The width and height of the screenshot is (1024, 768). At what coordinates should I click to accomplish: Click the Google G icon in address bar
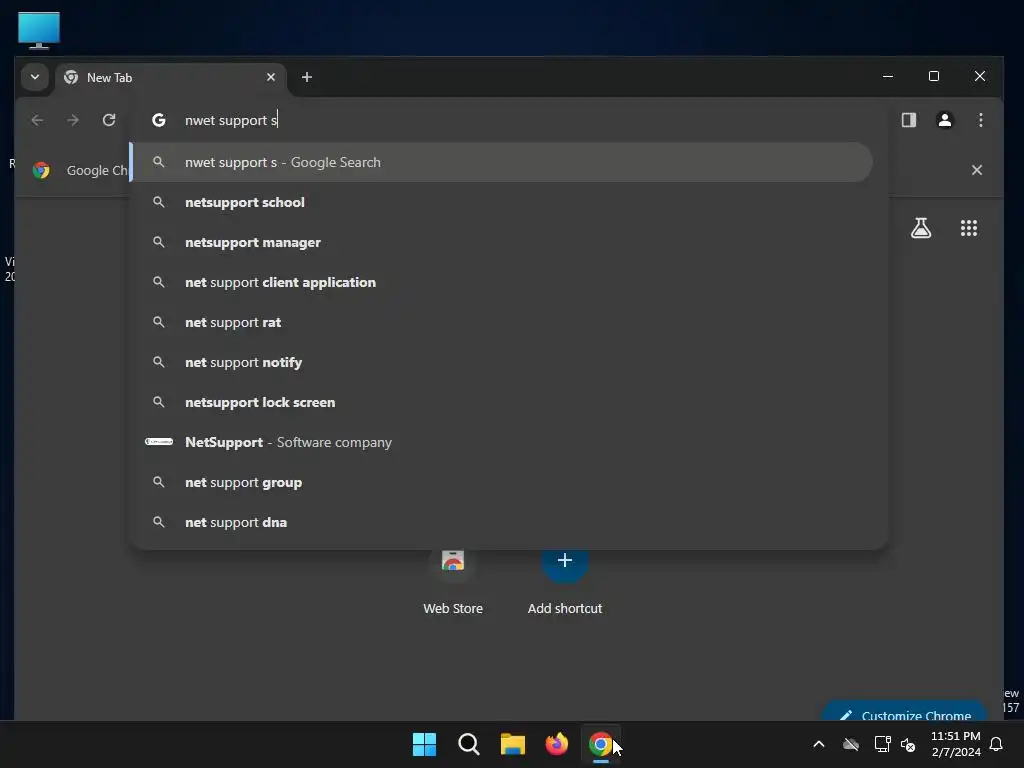point(159,120)
